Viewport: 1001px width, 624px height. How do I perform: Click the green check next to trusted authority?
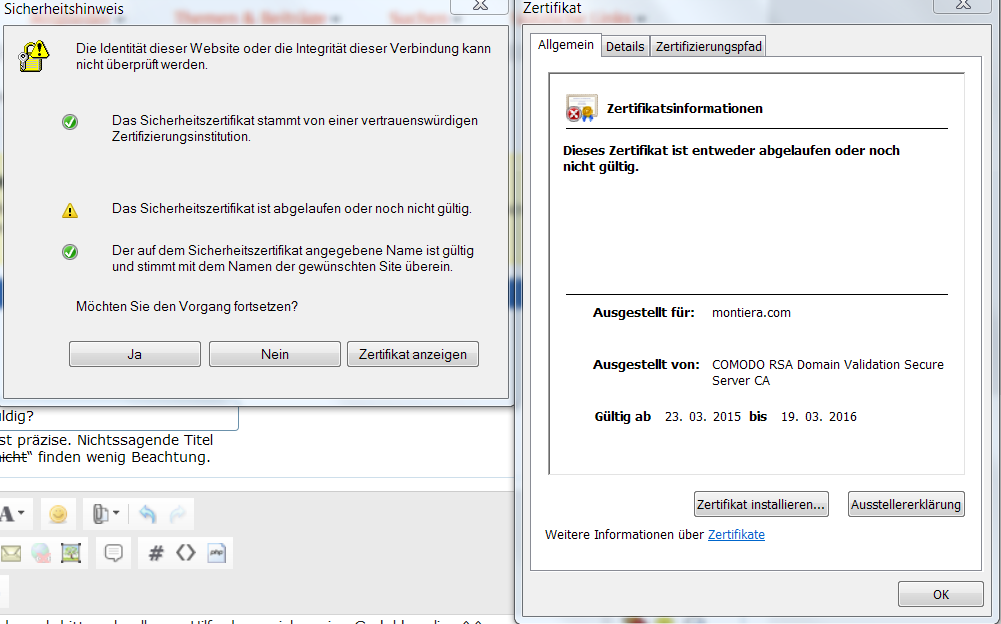(70, 122)
